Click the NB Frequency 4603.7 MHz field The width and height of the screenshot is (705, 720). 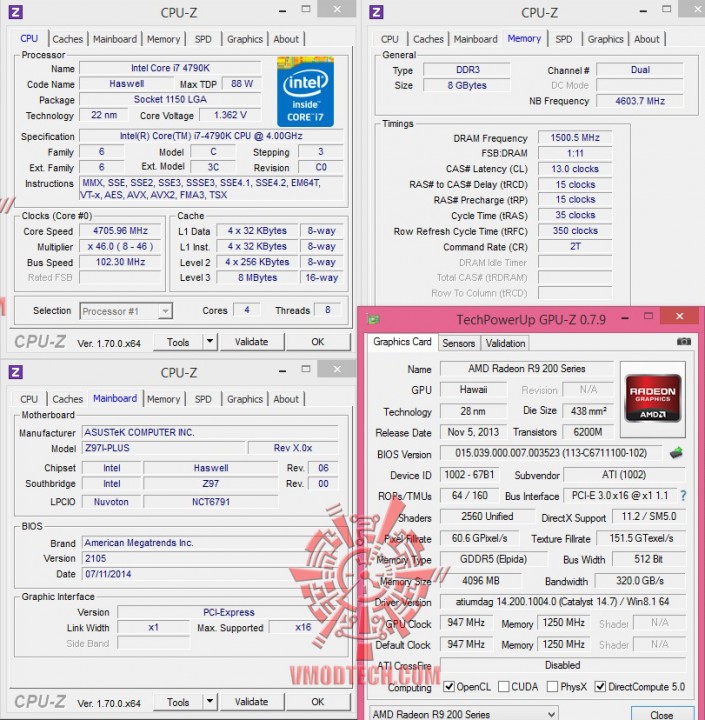click(x=640, y=101)
